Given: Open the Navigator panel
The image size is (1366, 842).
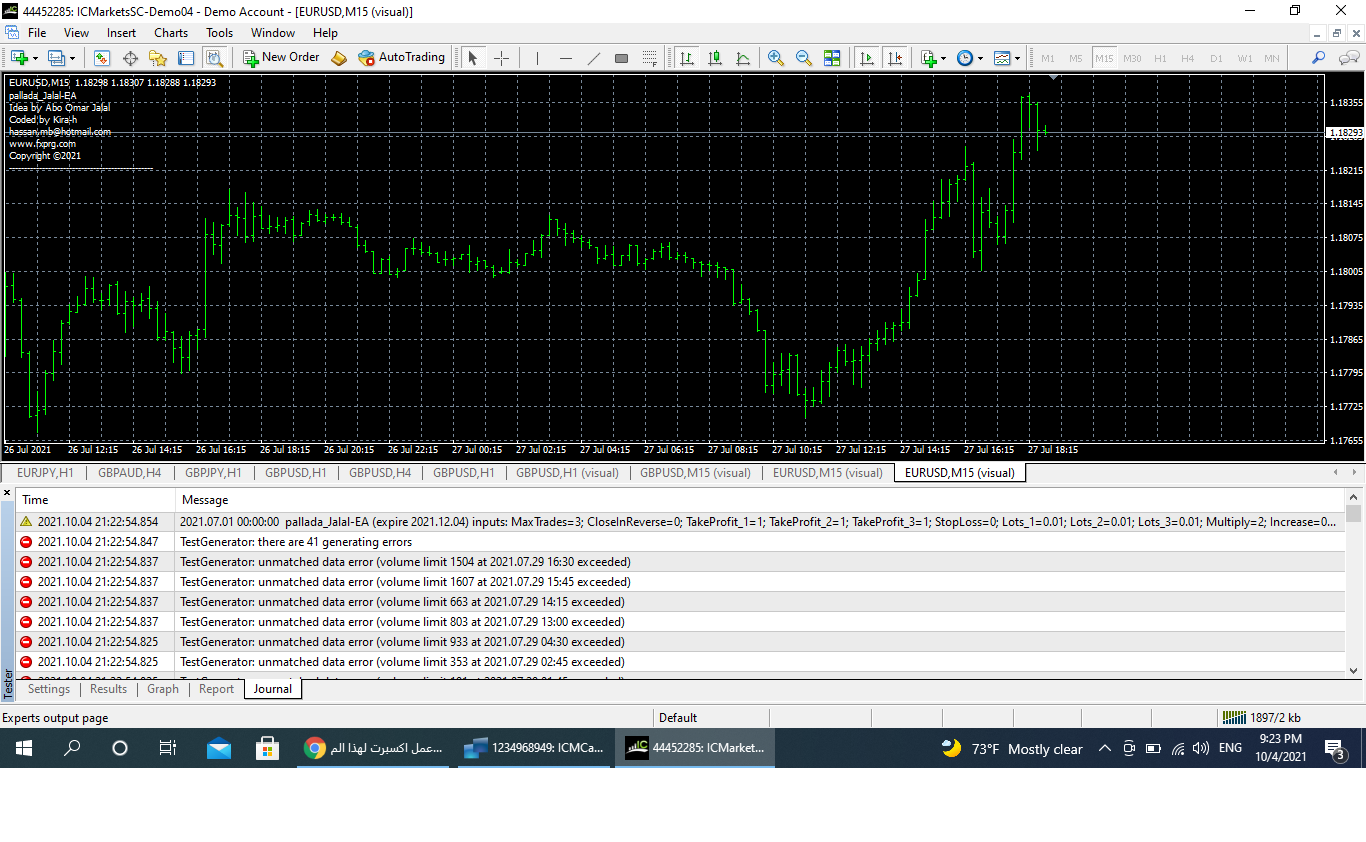Looking at the screenshot, I should point(157,58).
